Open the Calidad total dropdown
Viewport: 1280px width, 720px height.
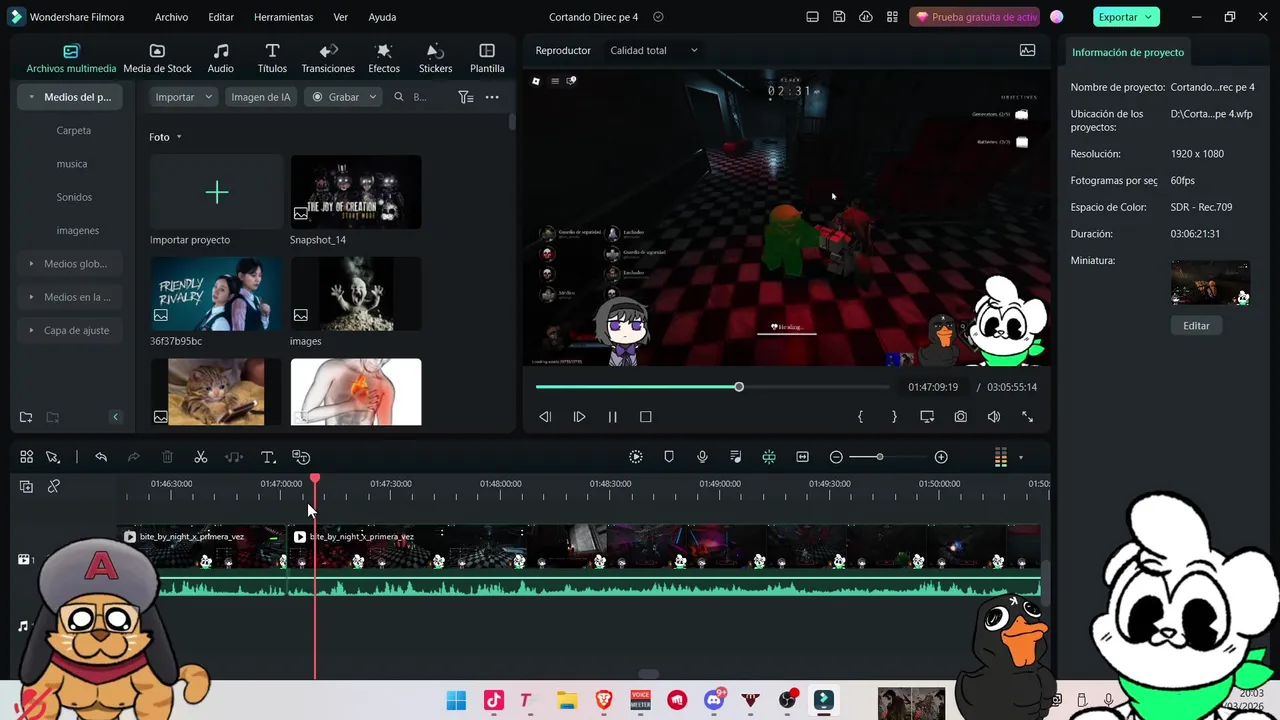654,50
